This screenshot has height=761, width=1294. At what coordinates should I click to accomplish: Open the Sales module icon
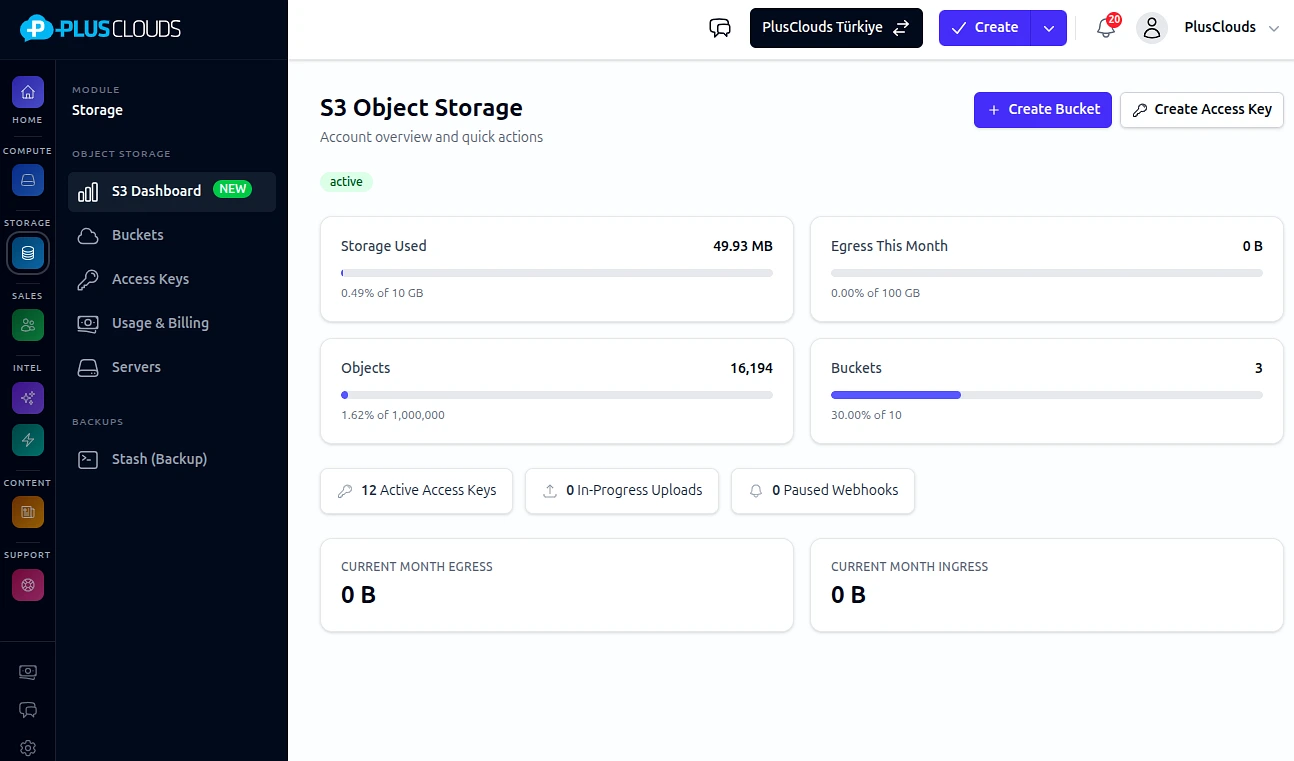(x=28, y=325)
